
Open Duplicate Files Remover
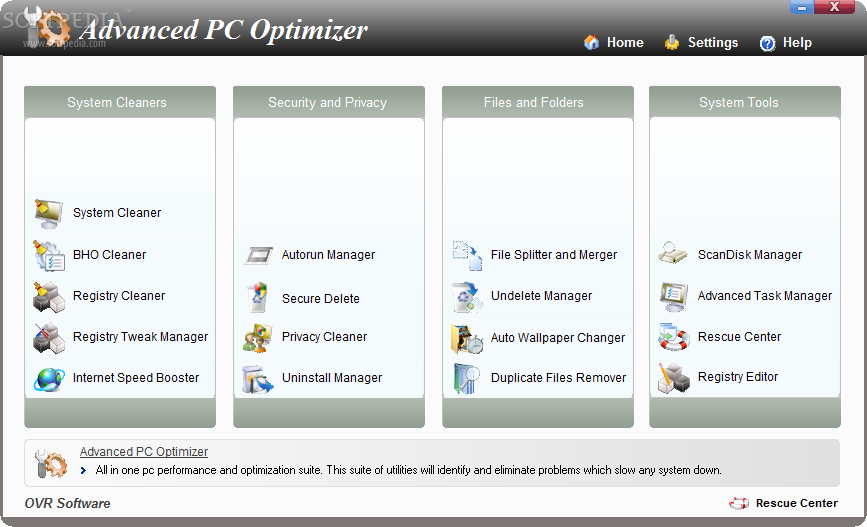click(x=558, y=378)
